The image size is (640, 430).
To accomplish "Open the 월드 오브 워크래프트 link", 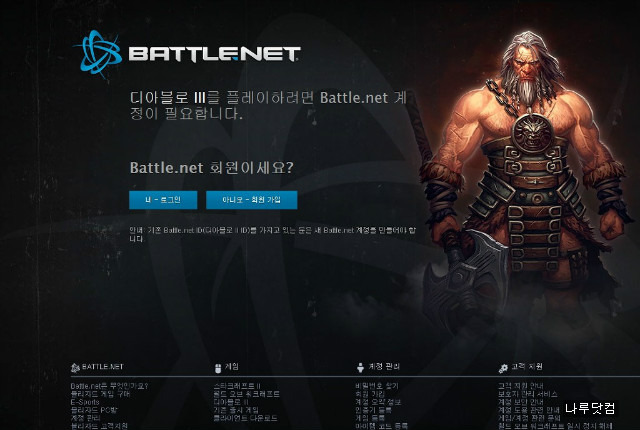I will pyautogui.click(x=247, y=394).
